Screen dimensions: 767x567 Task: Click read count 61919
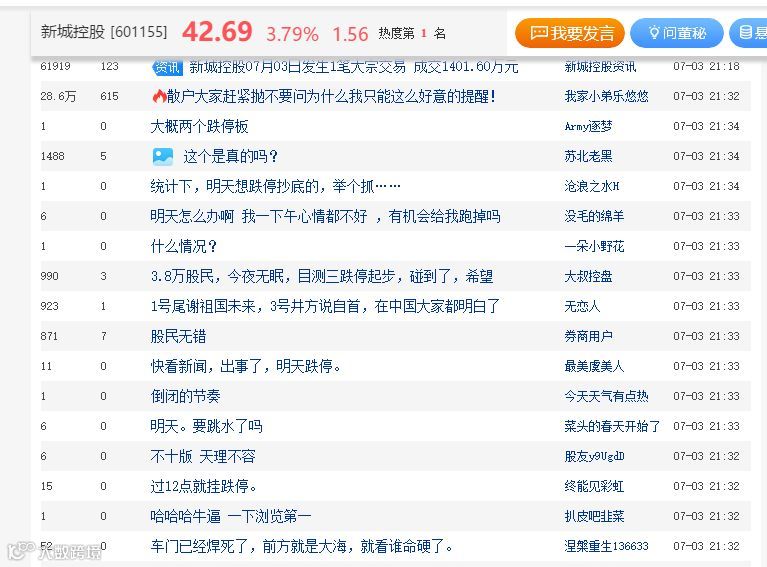(55, 66)
